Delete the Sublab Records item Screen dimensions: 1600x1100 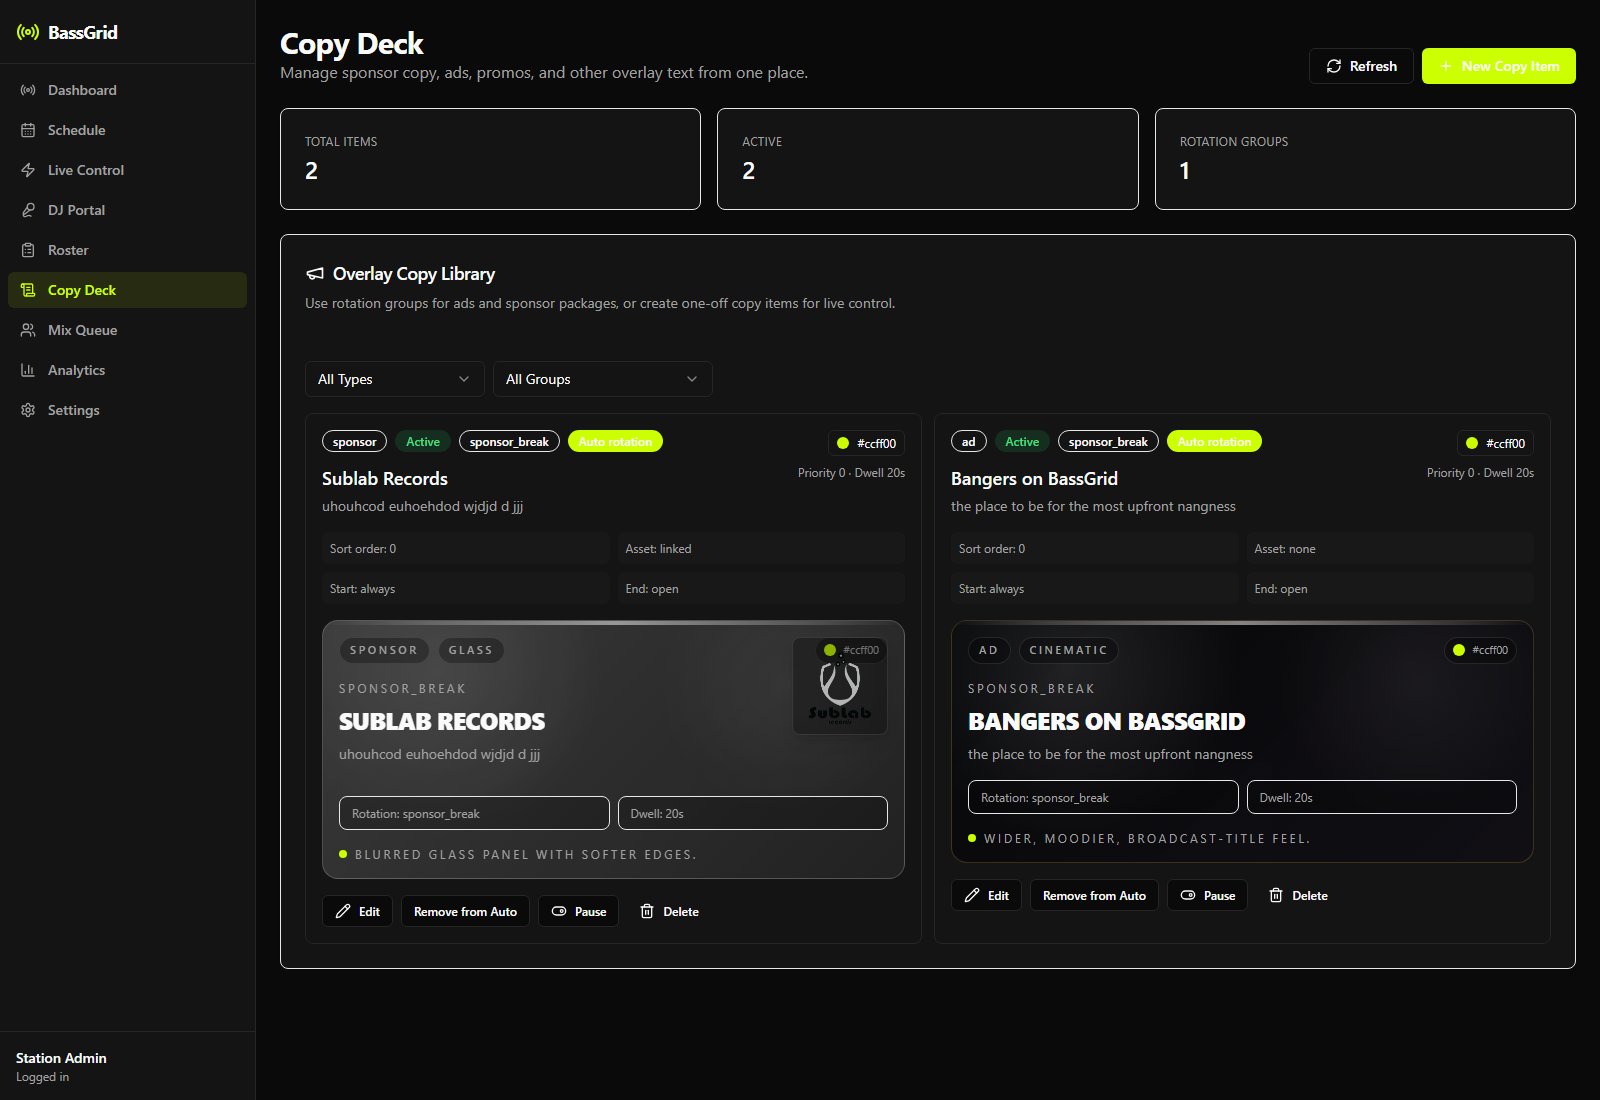coord(669,911)
